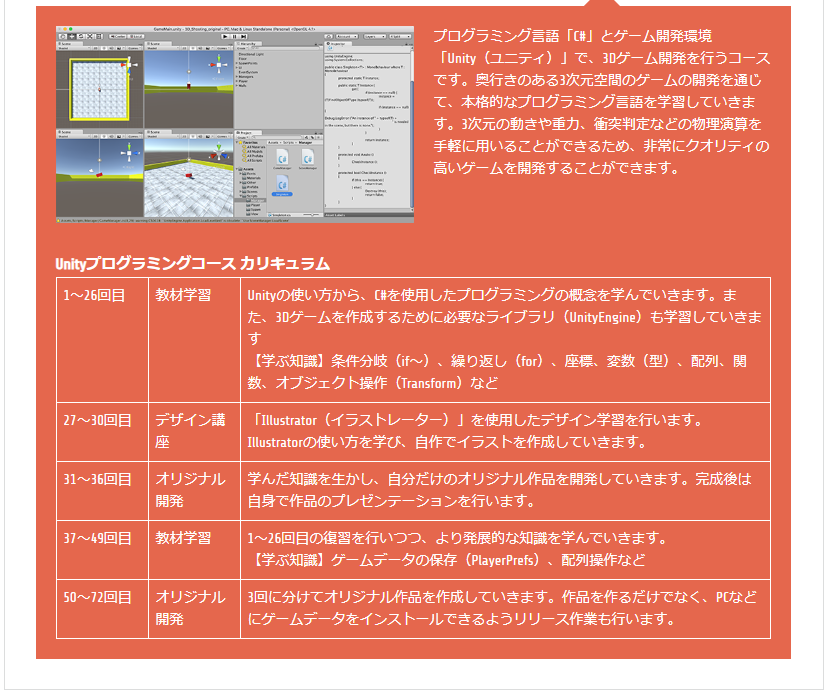
Task: Switch to the Hierarchy tab in Unity
Action: coord(249,44)
